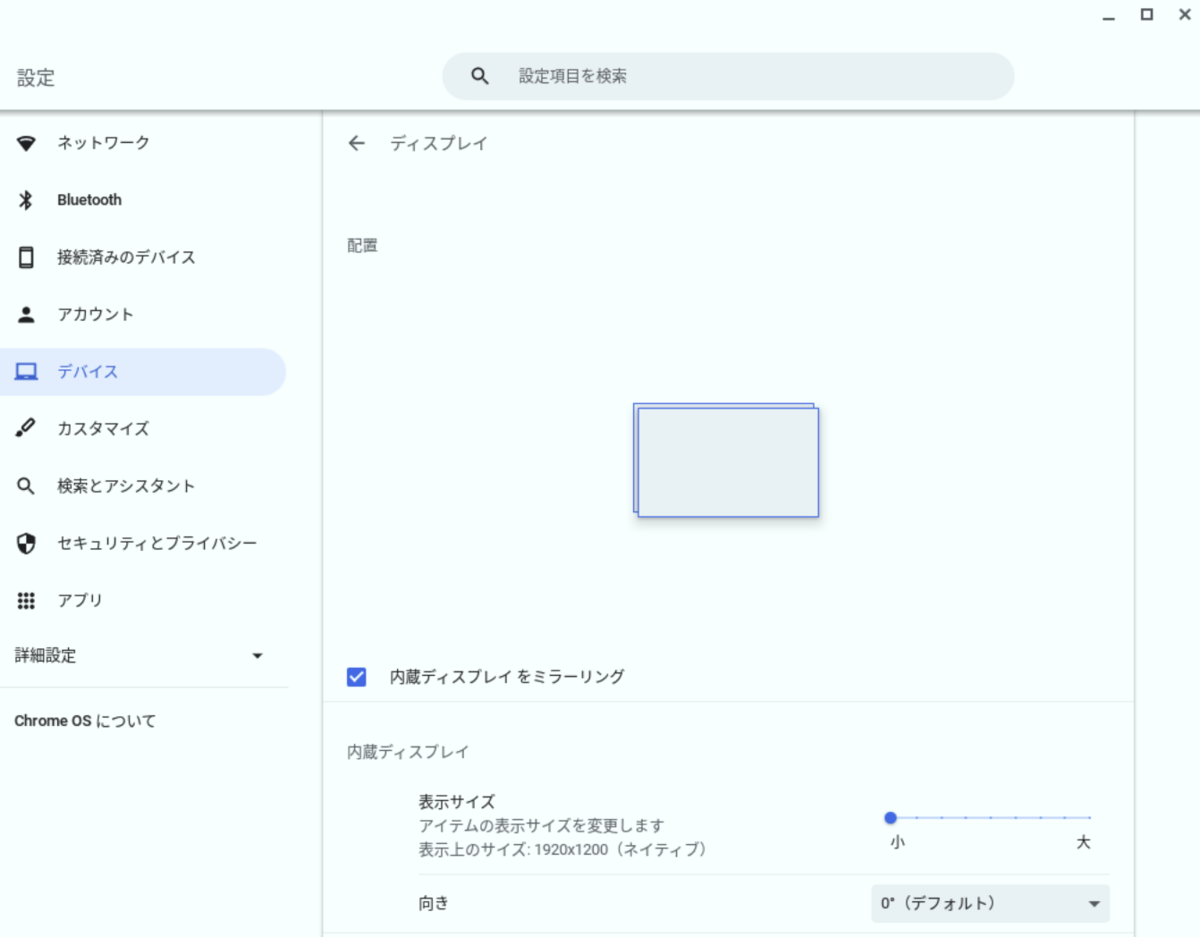Image resolution: width=1200 pixels, height=937 pixels.
Task: Click the セキュリティとプライバシー shield icon
Action: [26, 542]
